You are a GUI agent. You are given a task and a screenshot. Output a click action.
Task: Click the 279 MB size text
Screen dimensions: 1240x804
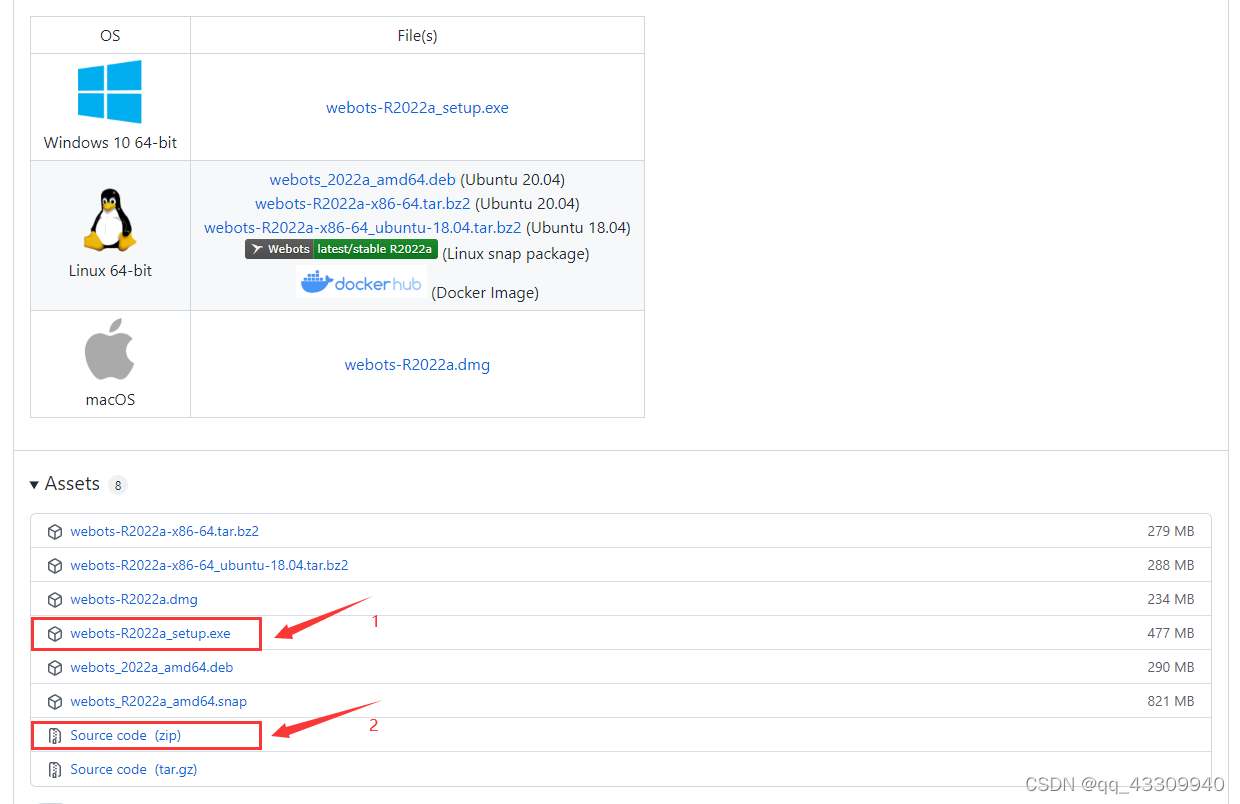point(1171,532)
